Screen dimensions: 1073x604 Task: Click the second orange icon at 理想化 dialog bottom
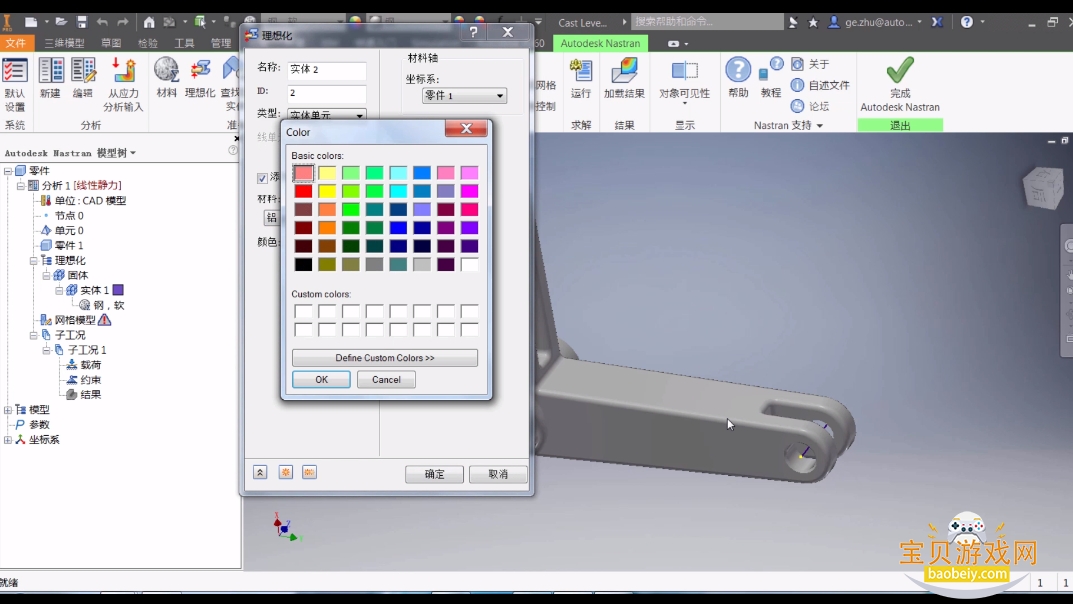pos(285,472)
